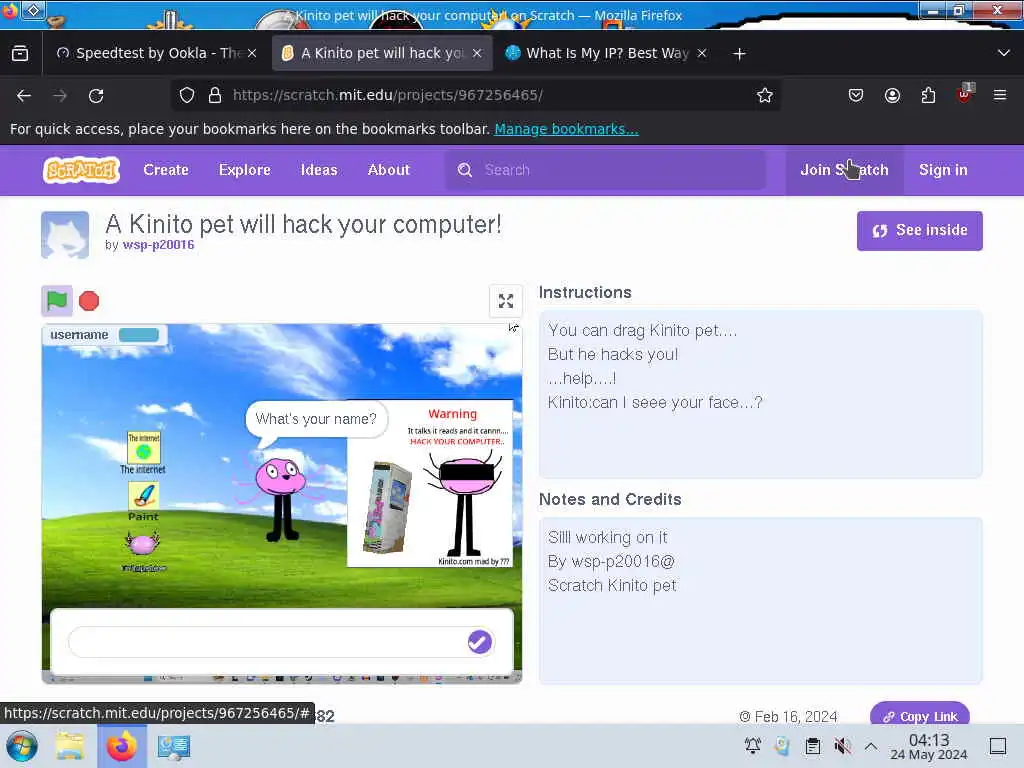Click show desktop button on taskbar
The image size is (1024, 768).
[998, 746]
